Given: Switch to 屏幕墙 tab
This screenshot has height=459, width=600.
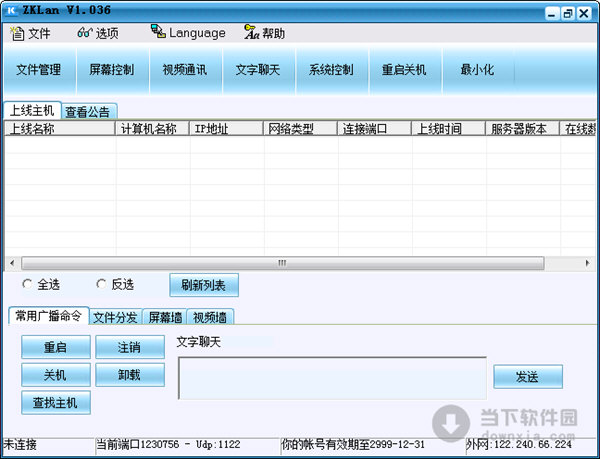Looking at the screenshot, I should [x=165, y=317].
